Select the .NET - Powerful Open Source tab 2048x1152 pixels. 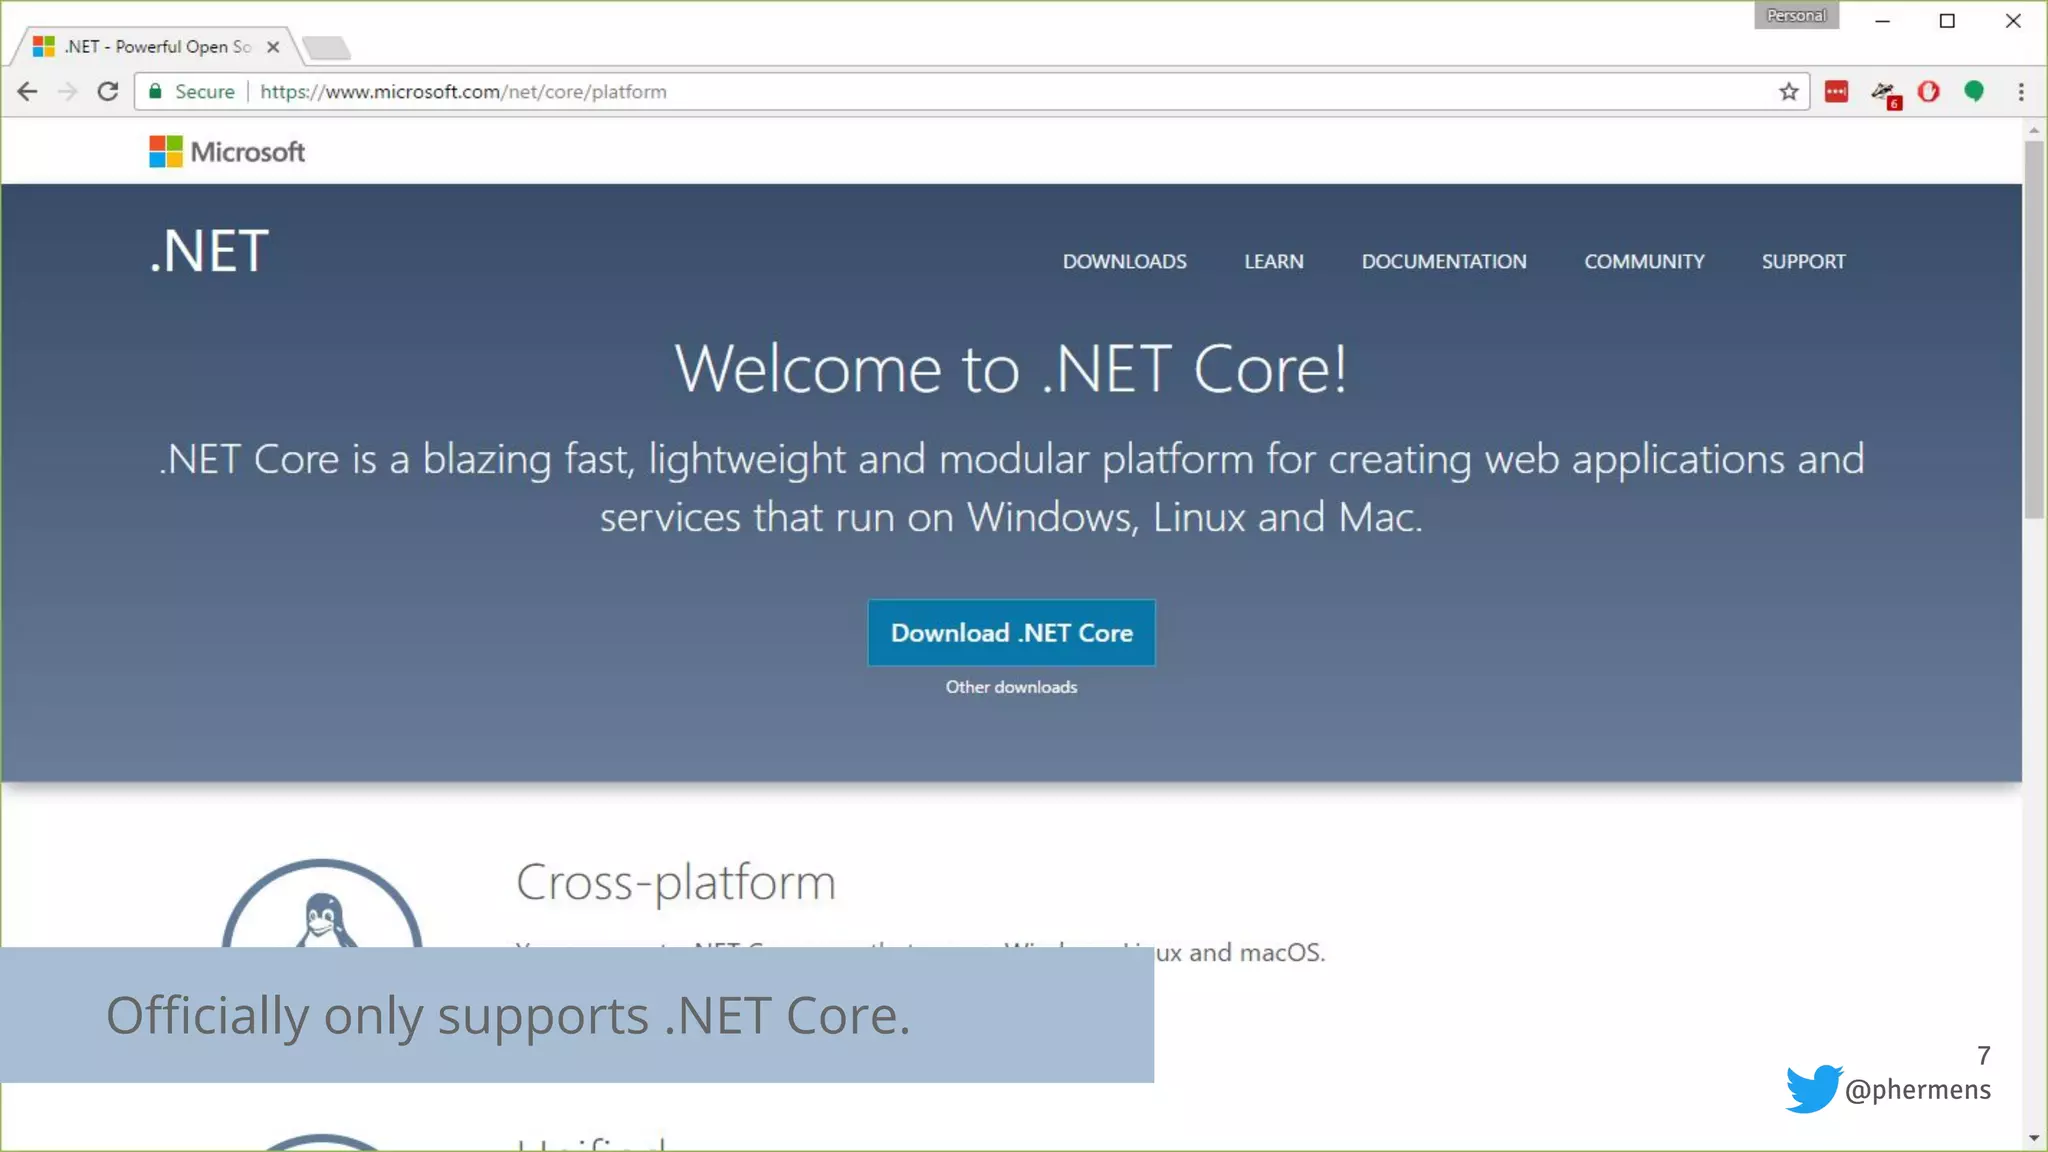click(155, 47)
